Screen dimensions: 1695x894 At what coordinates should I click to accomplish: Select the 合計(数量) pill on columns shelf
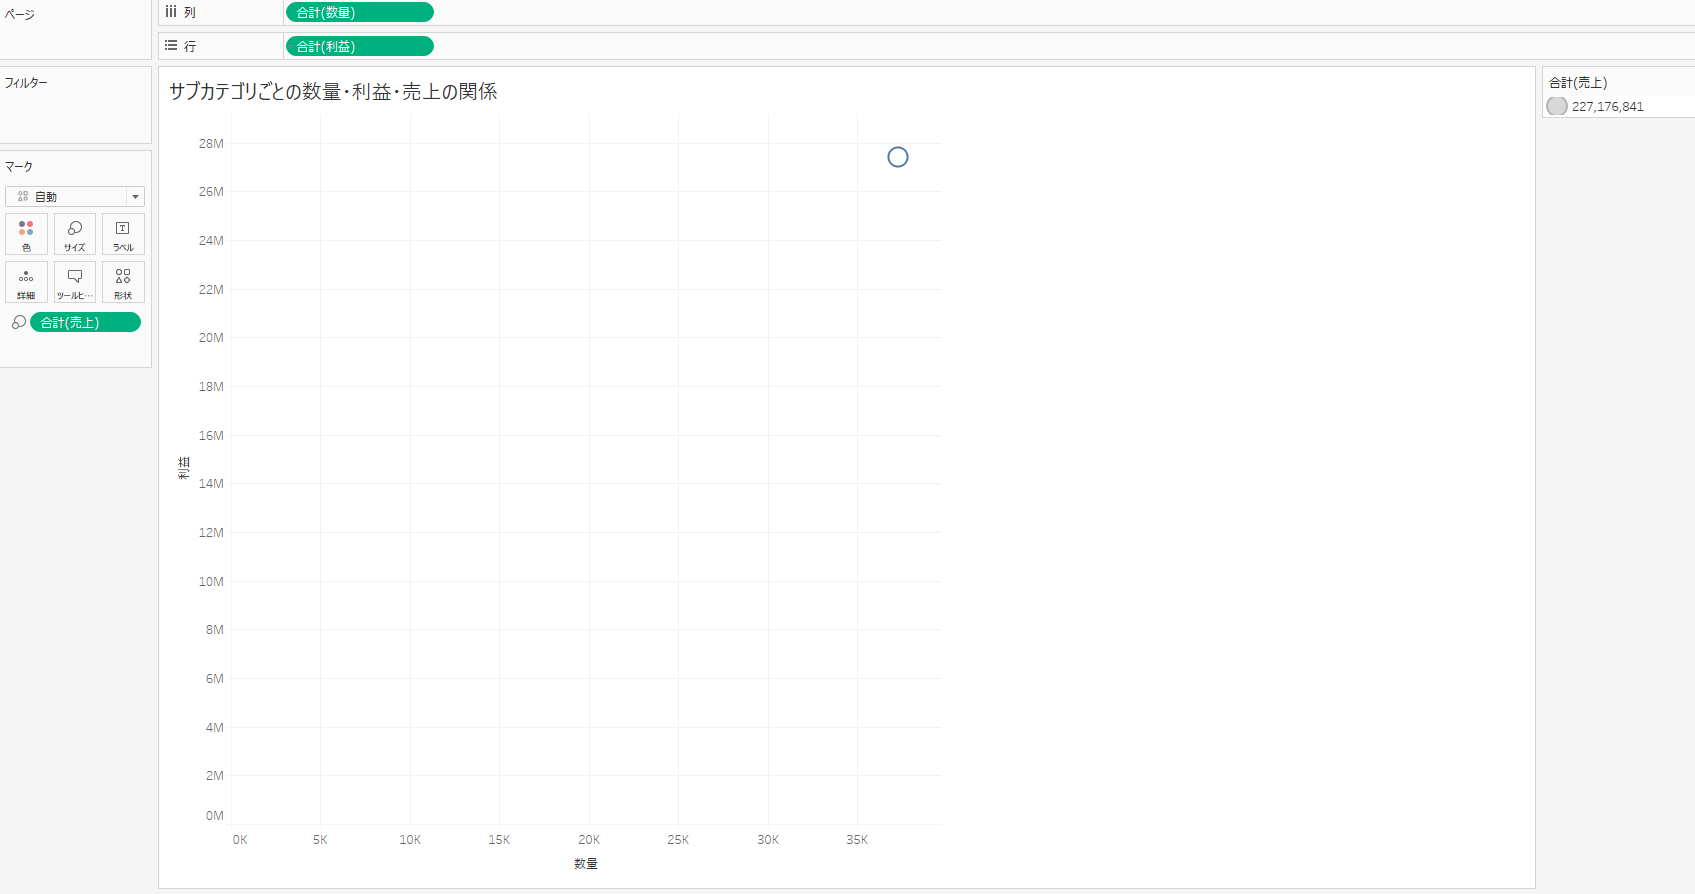360,12
